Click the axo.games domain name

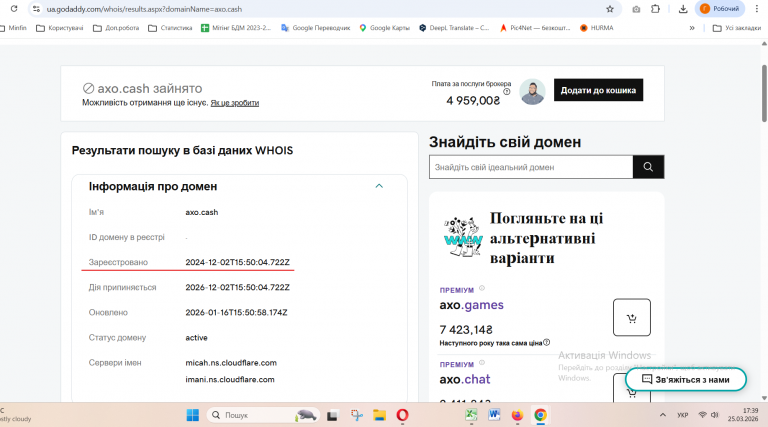point(472,305)
